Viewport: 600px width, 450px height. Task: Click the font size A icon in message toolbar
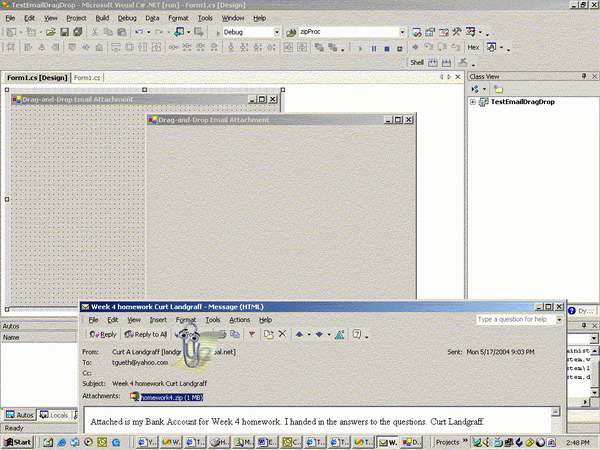click(339, 334)
